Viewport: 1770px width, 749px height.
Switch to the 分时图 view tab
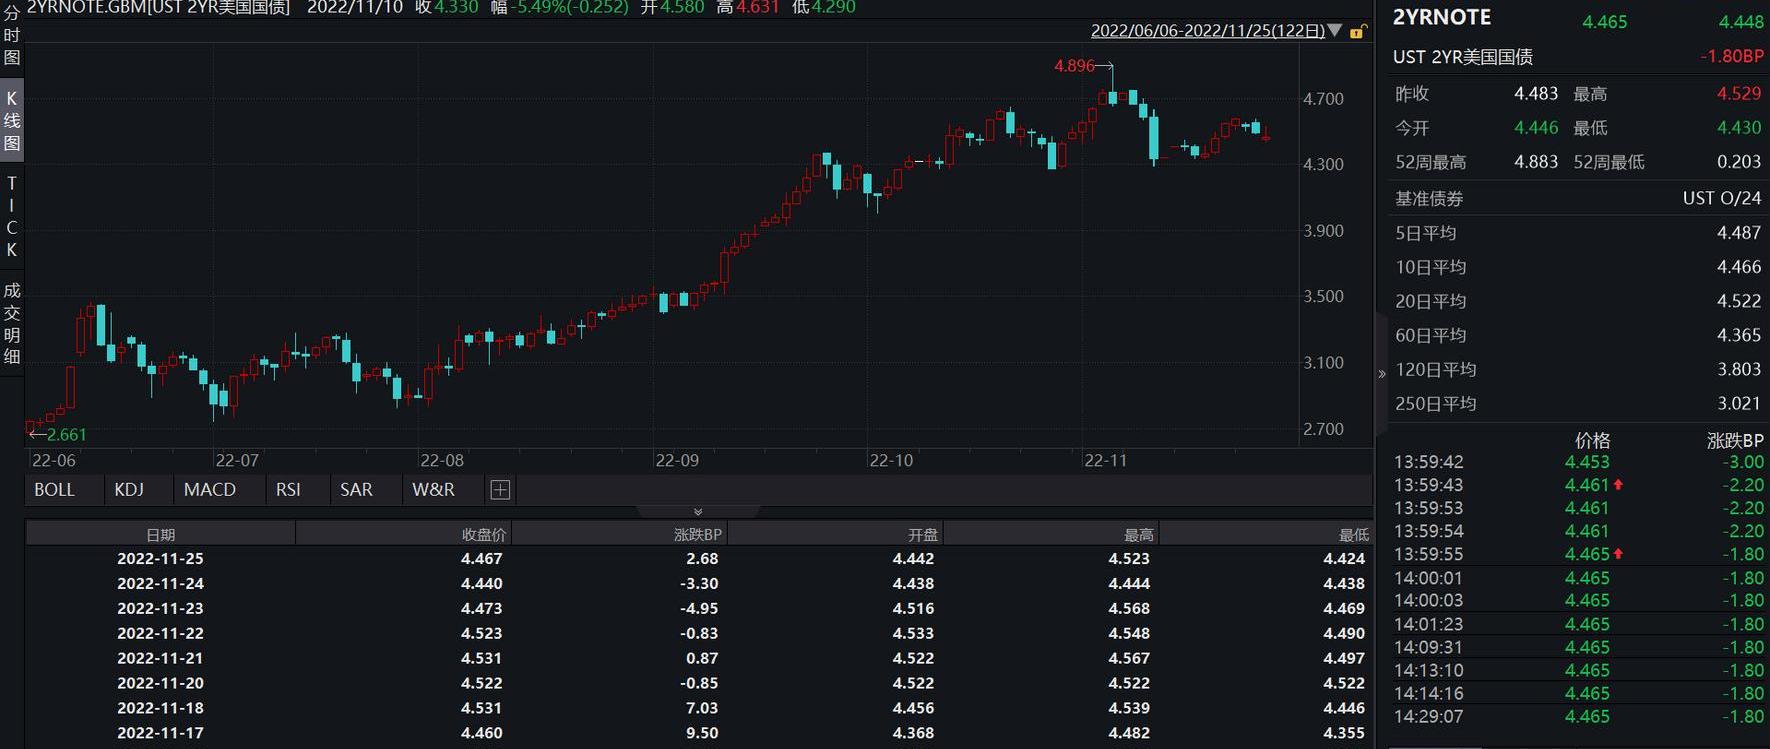pyautogui.click(x=12, y=36)
